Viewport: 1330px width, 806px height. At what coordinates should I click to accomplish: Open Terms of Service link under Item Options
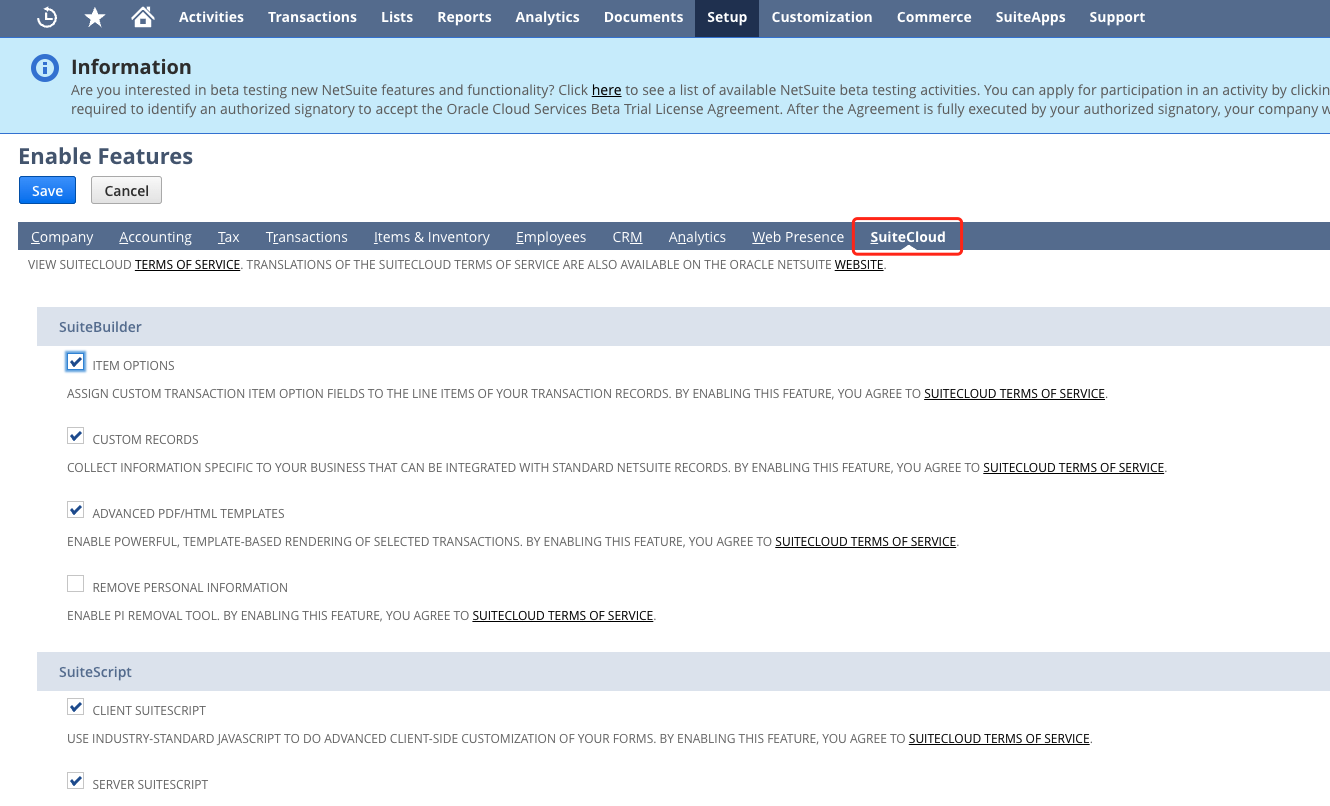pos(1014,394)
